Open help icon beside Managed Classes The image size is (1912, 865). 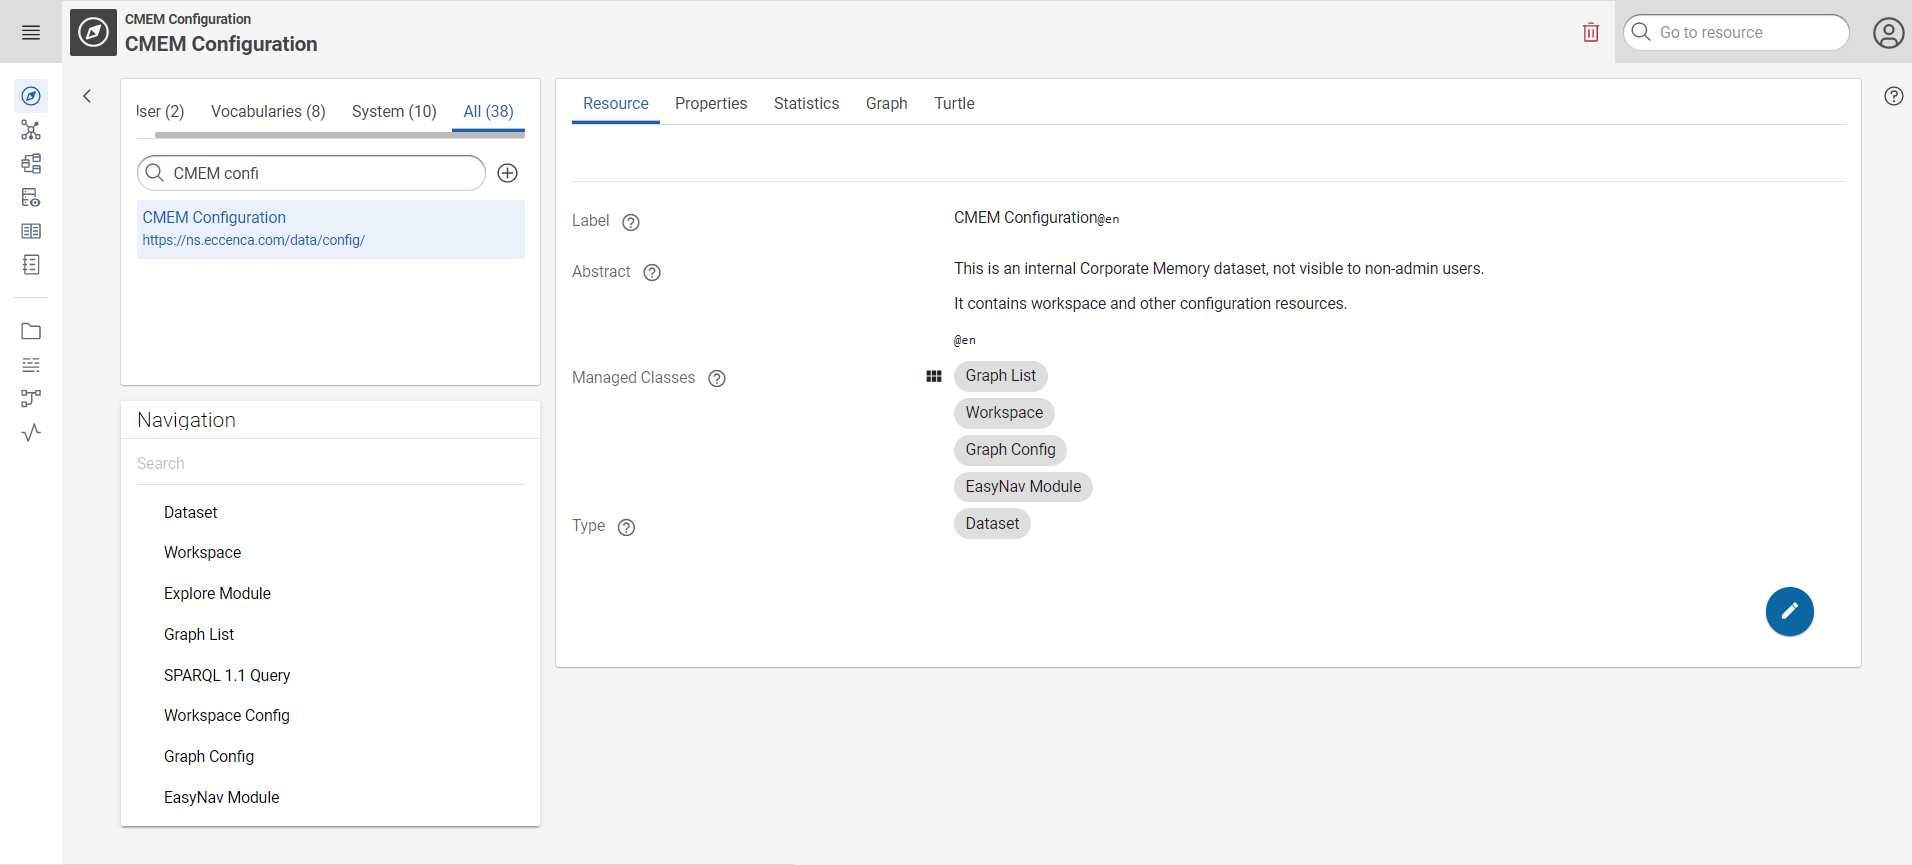point(716,378)
